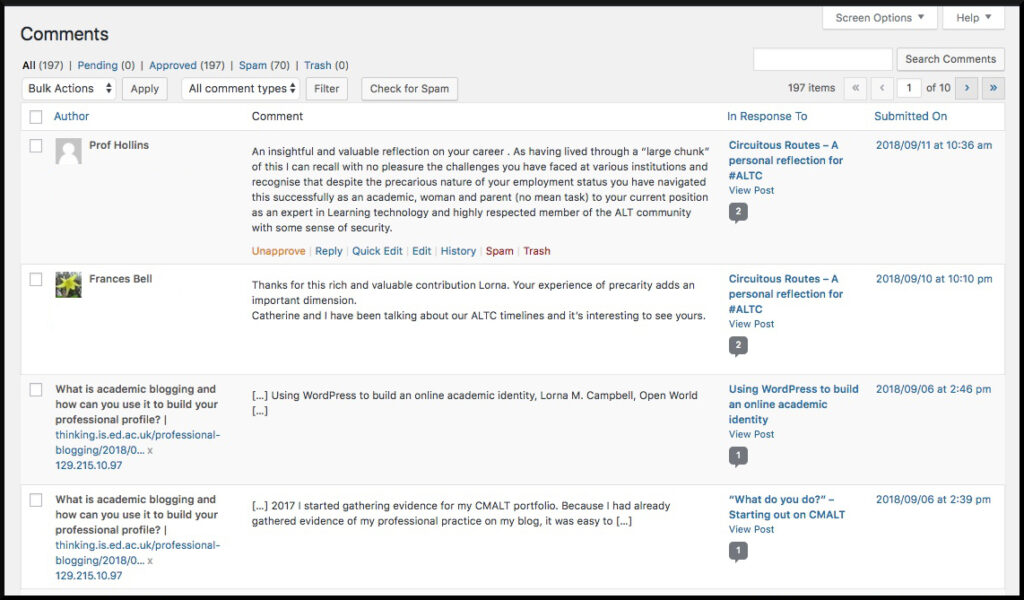Click comment count bubble on Prof Hollins row

738,212
